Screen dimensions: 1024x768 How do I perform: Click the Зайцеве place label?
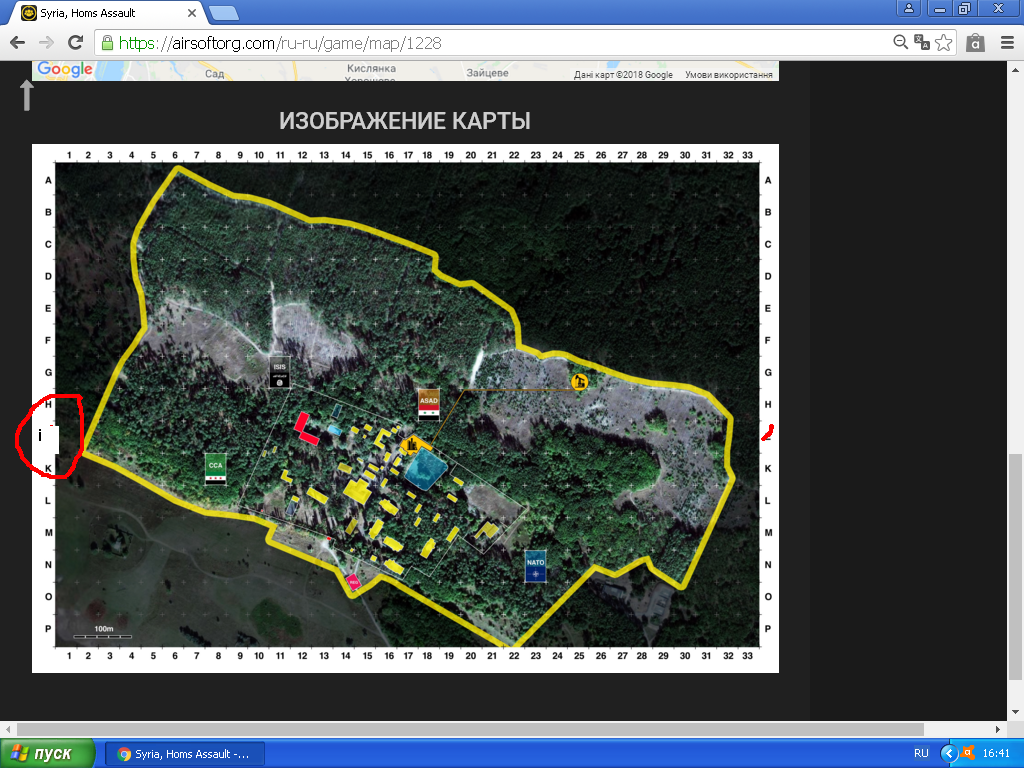pyautogui.click(x=487, y=72)
